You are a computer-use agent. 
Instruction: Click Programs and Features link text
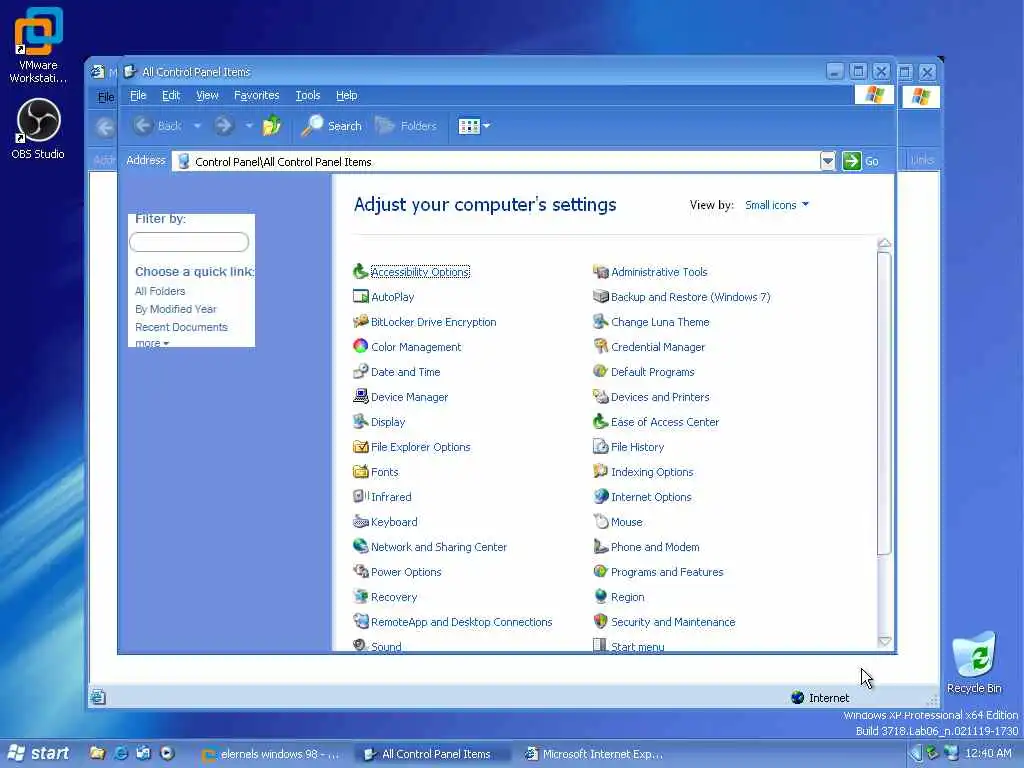667,572
